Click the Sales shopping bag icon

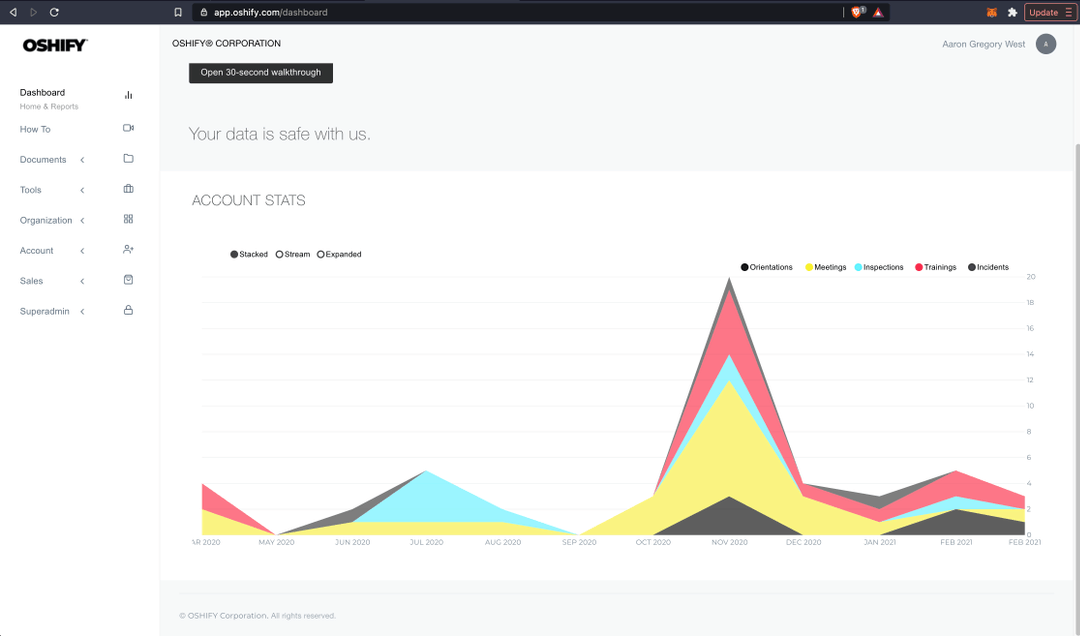pos(128,280)
